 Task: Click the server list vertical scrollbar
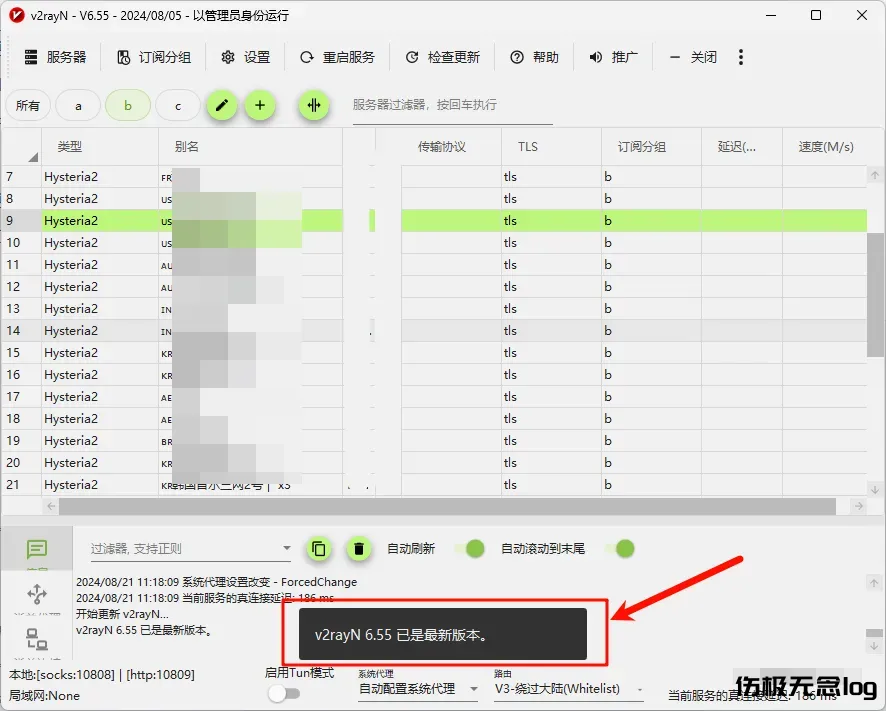click(x=875, y=294)
